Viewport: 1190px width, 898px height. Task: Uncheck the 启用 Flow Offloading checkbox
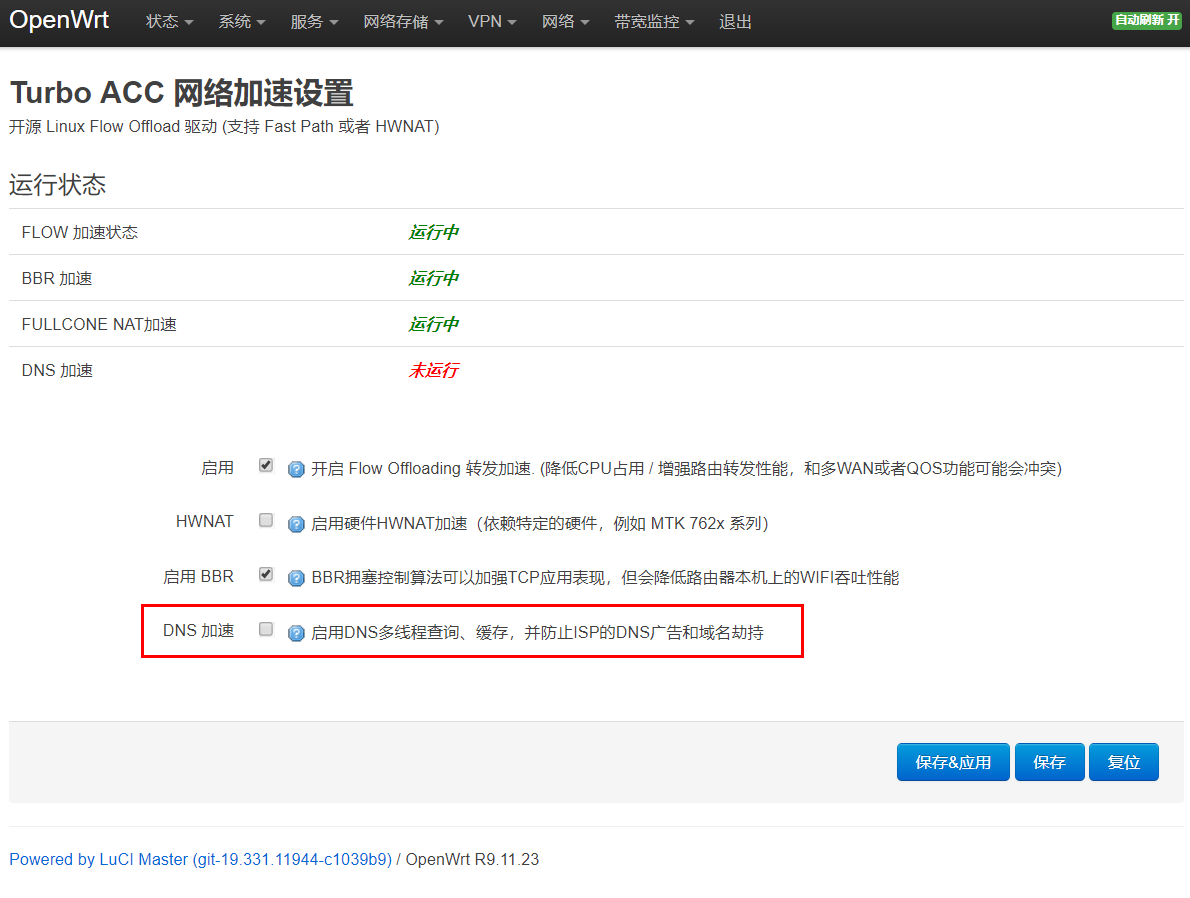[266, 465]
